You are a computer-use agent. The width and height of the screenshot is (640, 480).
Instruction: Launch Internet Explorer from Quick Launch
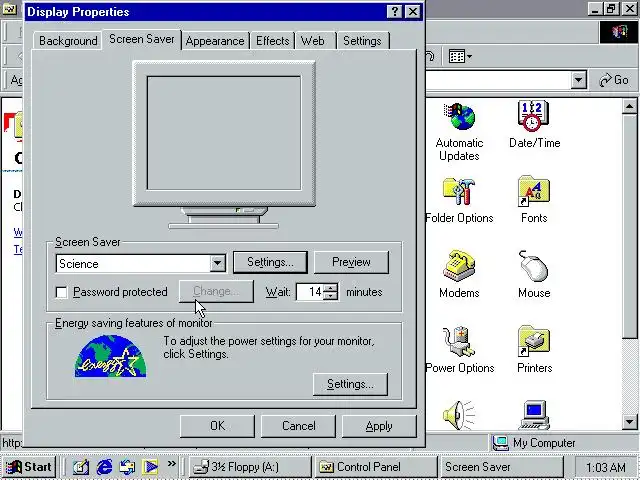coord(104,467)
